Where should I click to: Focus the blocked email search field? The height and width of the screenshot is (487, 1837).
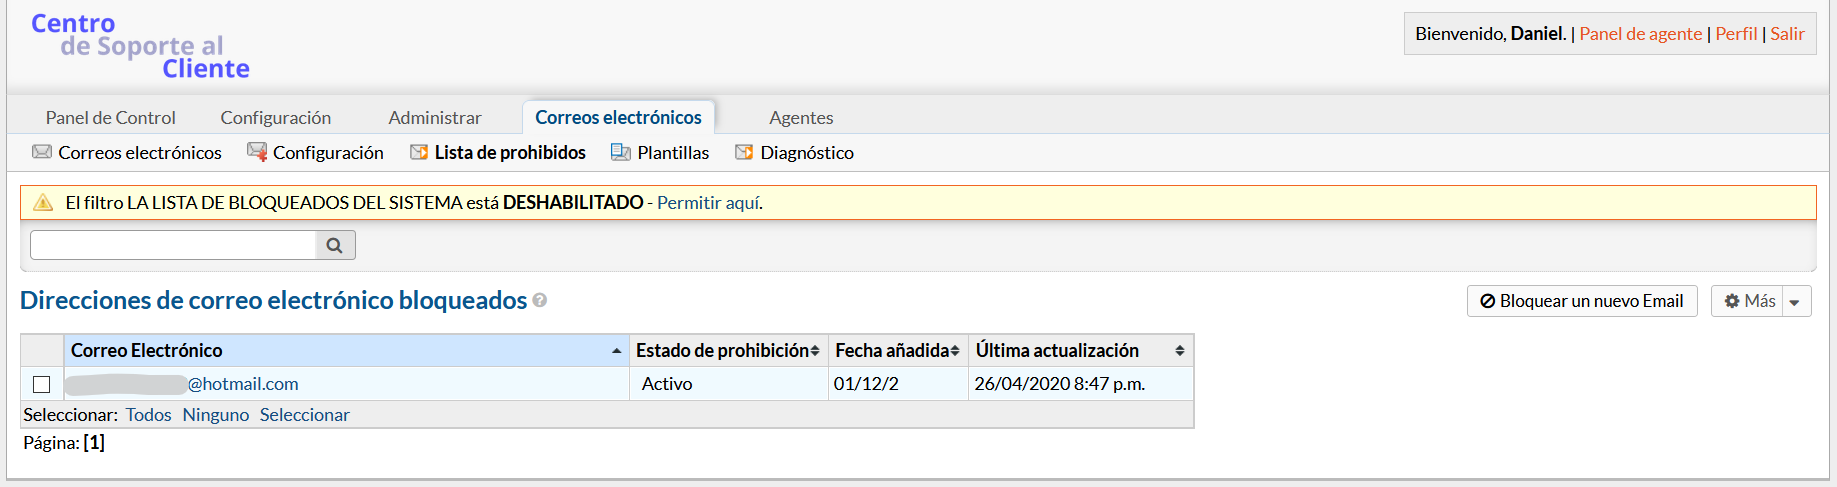(173, 245)
